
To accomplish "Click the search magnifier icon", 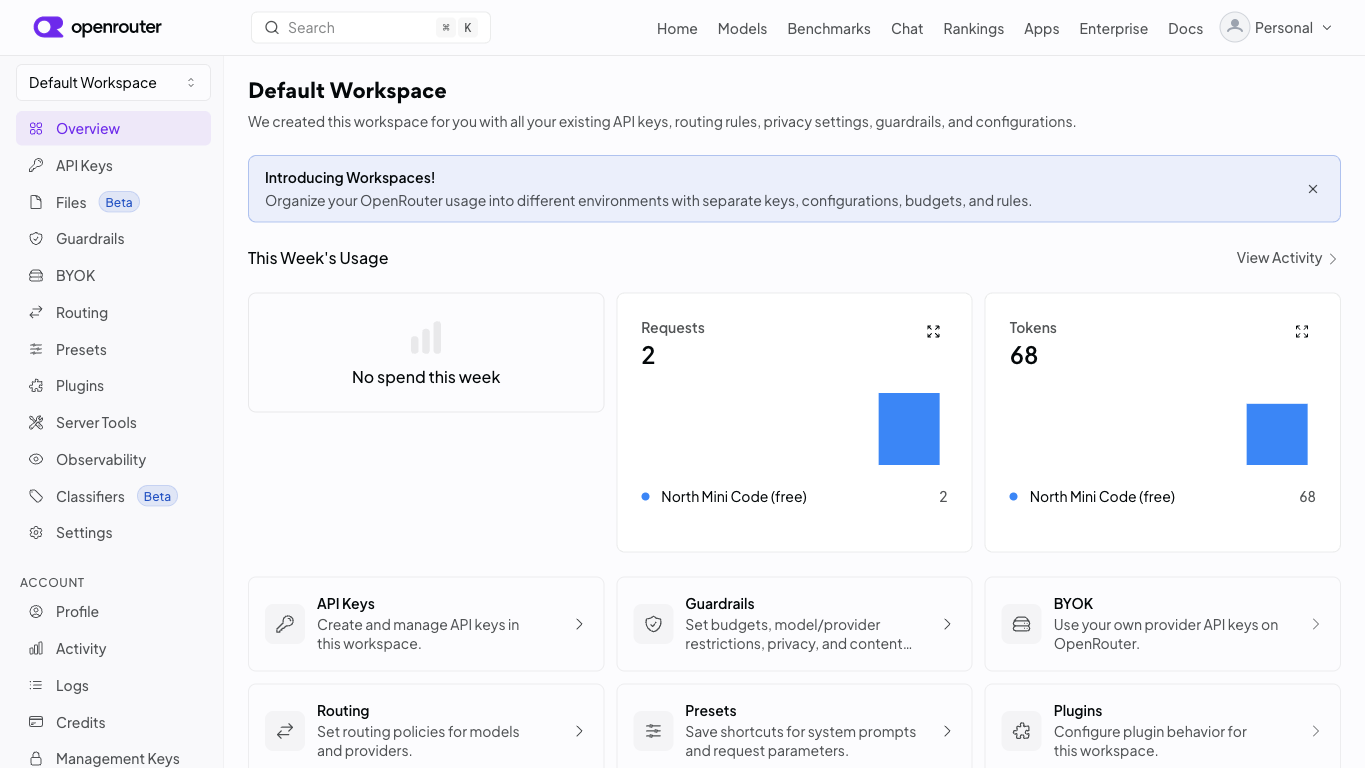I will 271,28.
